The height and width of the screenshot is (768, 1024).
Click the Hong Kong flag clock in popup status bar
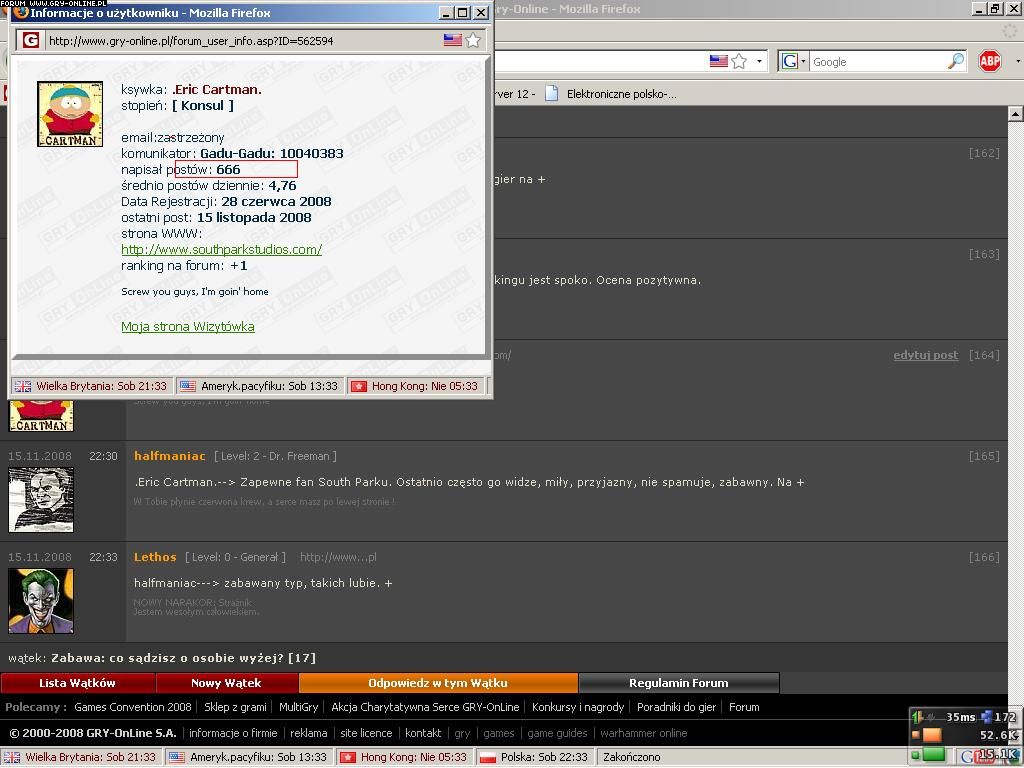(x=417, y=386)
